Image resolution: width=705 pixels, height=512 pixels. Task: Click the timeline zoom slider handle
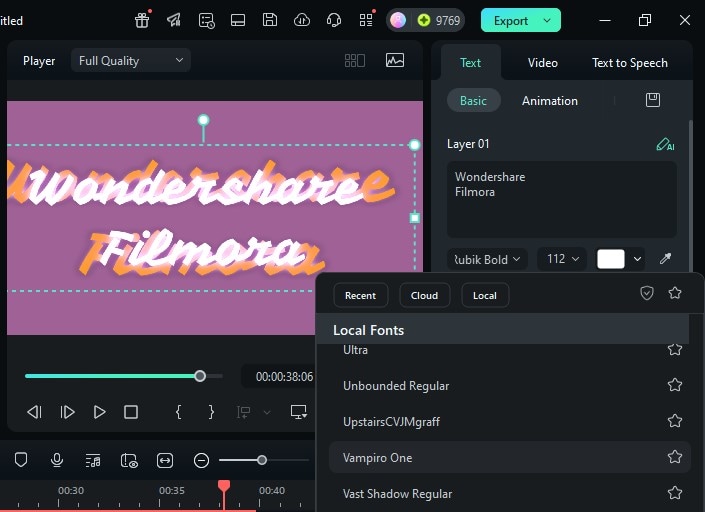[x=262, y=460]
